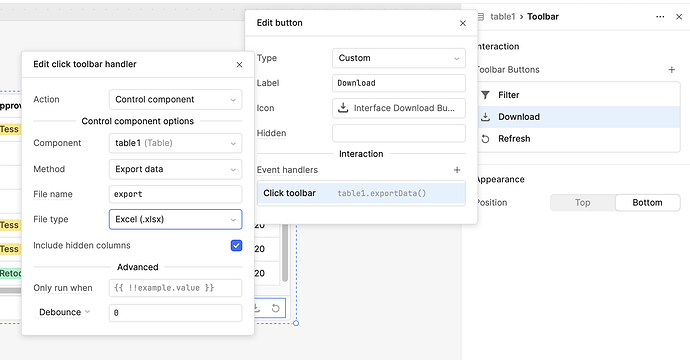This screenshot has height=360, width=690.
Task: Open the Icon picker showing Interface Download
Action: pos(399,108)
